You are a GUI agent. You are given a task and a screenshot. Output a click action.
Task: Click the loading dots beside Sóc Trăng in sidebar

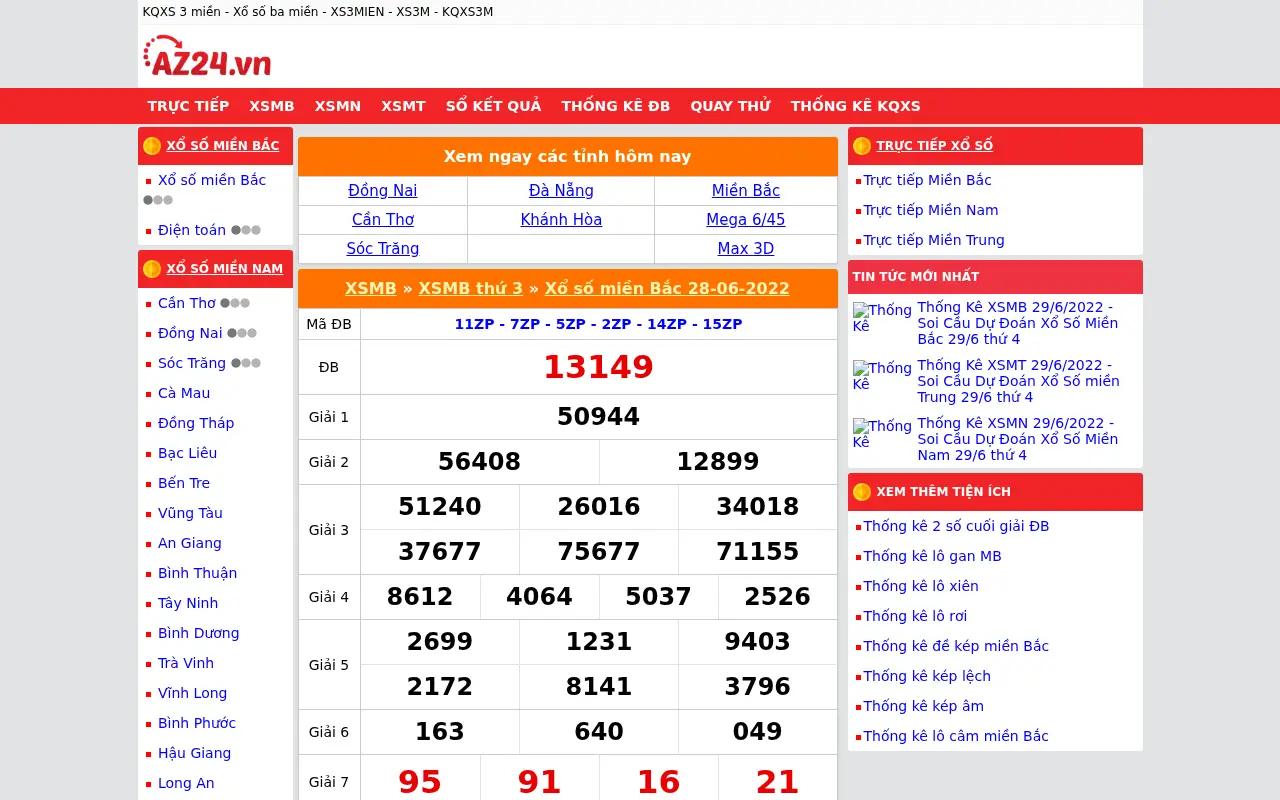[x=246, y=363]
